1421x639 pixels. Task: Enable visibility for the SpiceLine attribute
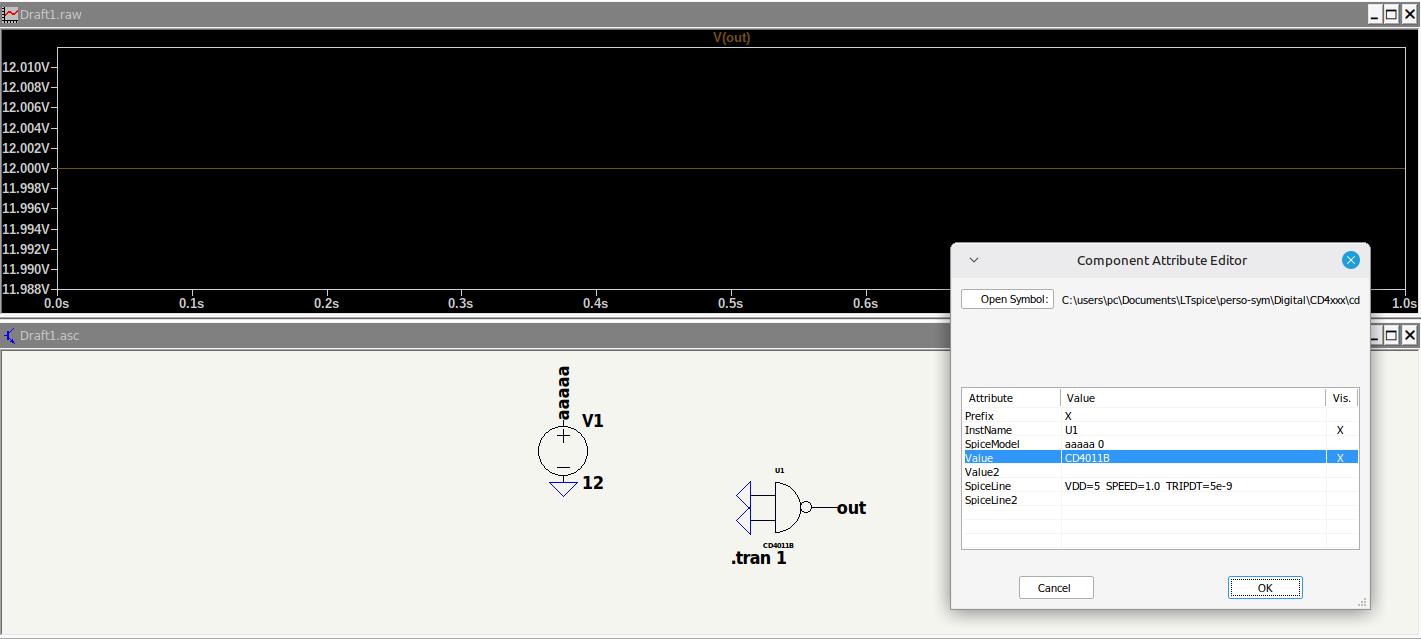(1340, 486)
